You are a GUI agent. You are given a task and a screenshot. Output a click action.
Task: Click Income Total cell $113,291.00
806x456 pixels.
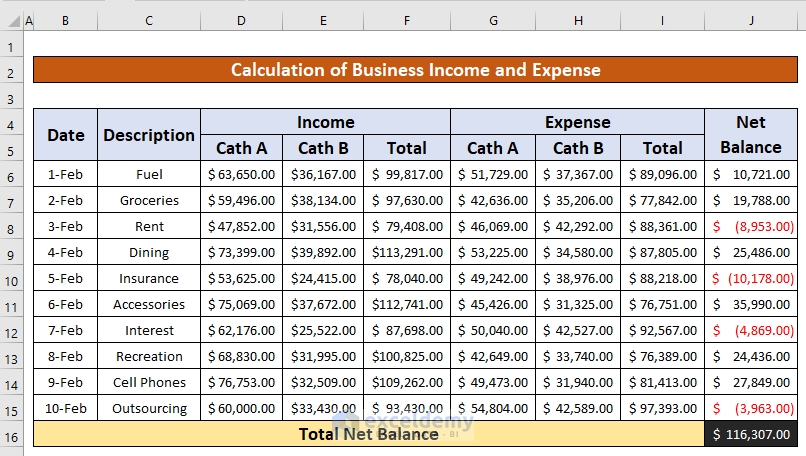pyautogui.click(x=406, y=253)
